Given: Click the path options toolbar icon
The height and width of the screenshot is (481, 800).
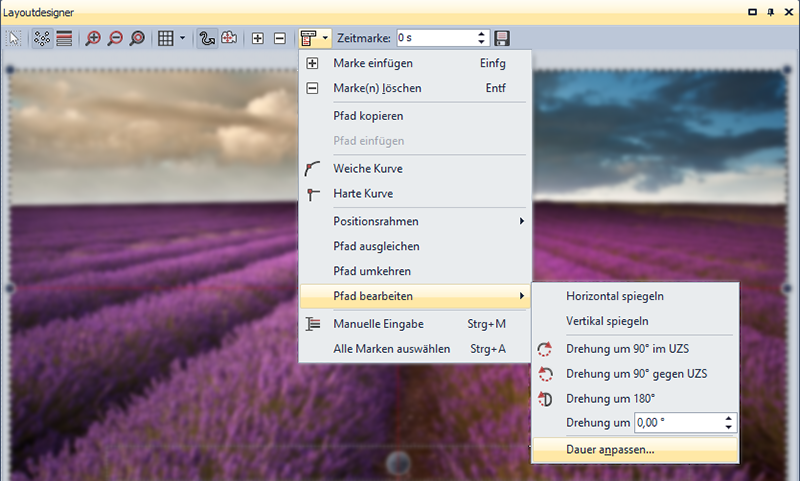Looking at the screenshot, I should point(309,38).
